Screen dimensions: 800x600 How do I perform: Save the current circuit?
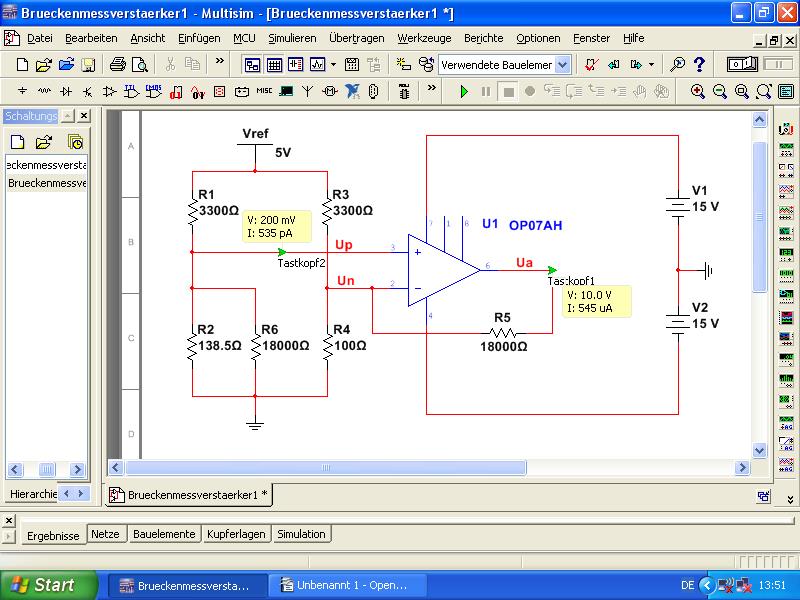tap(88, 65)
